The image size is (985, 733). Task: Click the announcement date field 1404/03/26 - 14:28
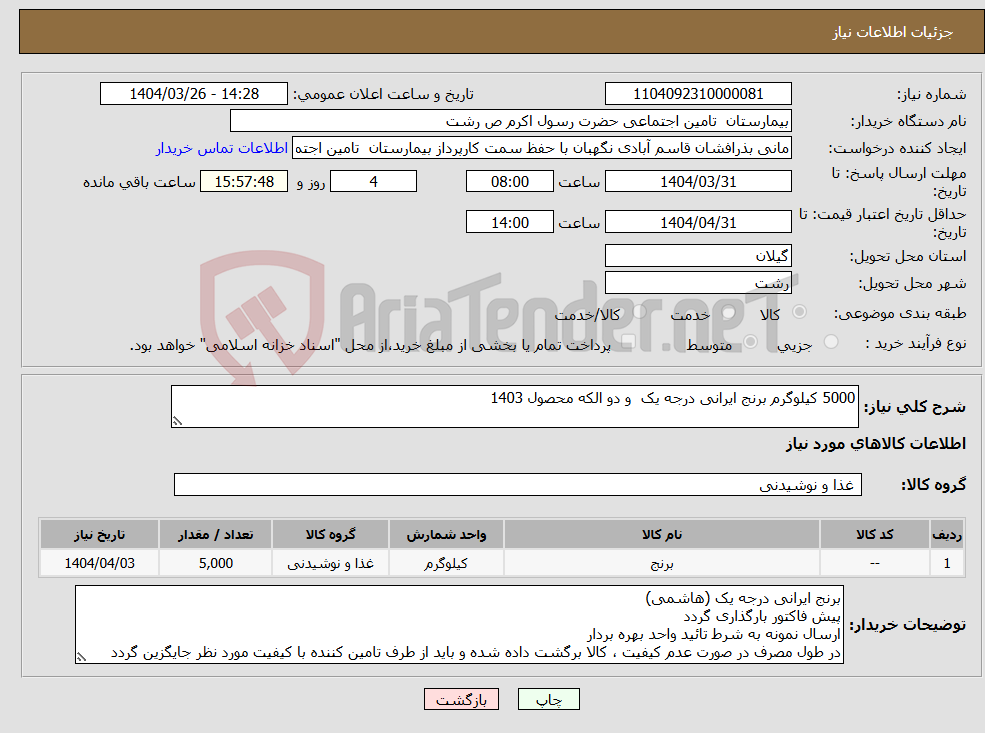(193, 94)
